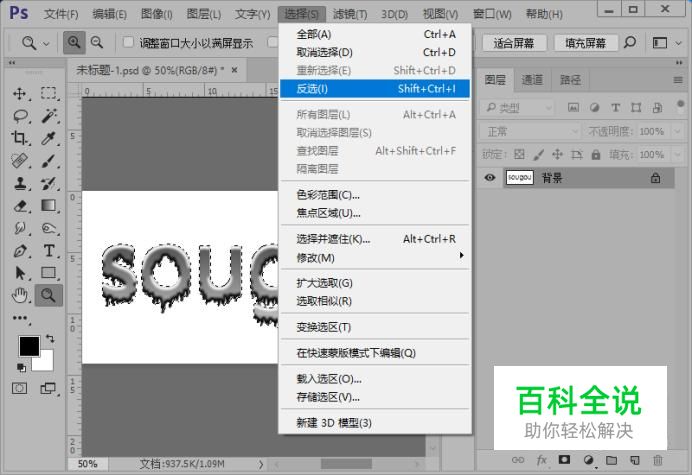Select the Hand tool
This screenshot has width=692, height=475.
(19, 295)
